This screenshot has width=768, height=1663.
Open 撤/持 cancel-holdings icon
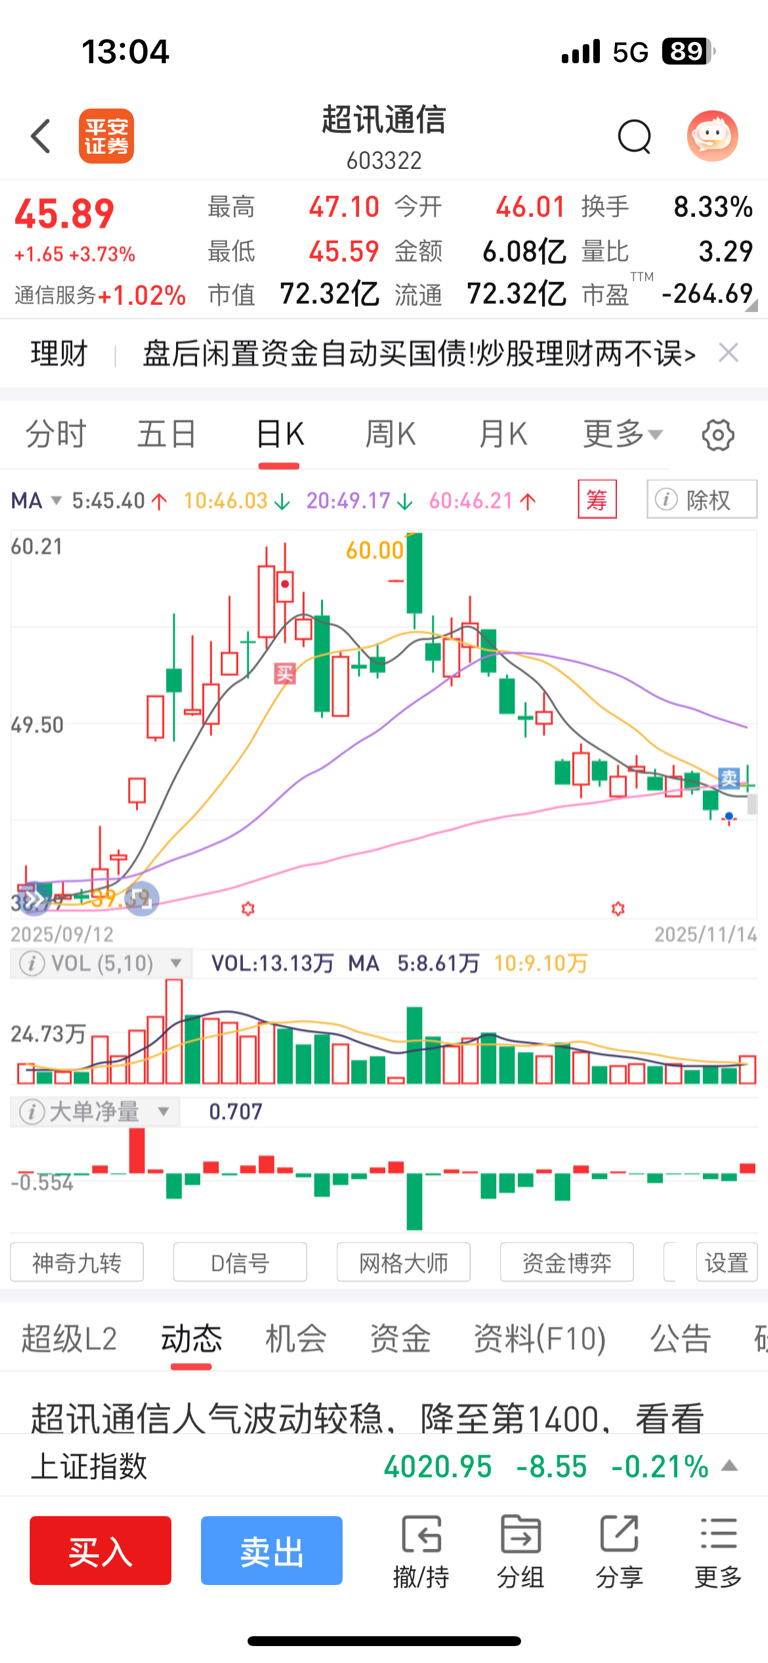coord(421,1552)
